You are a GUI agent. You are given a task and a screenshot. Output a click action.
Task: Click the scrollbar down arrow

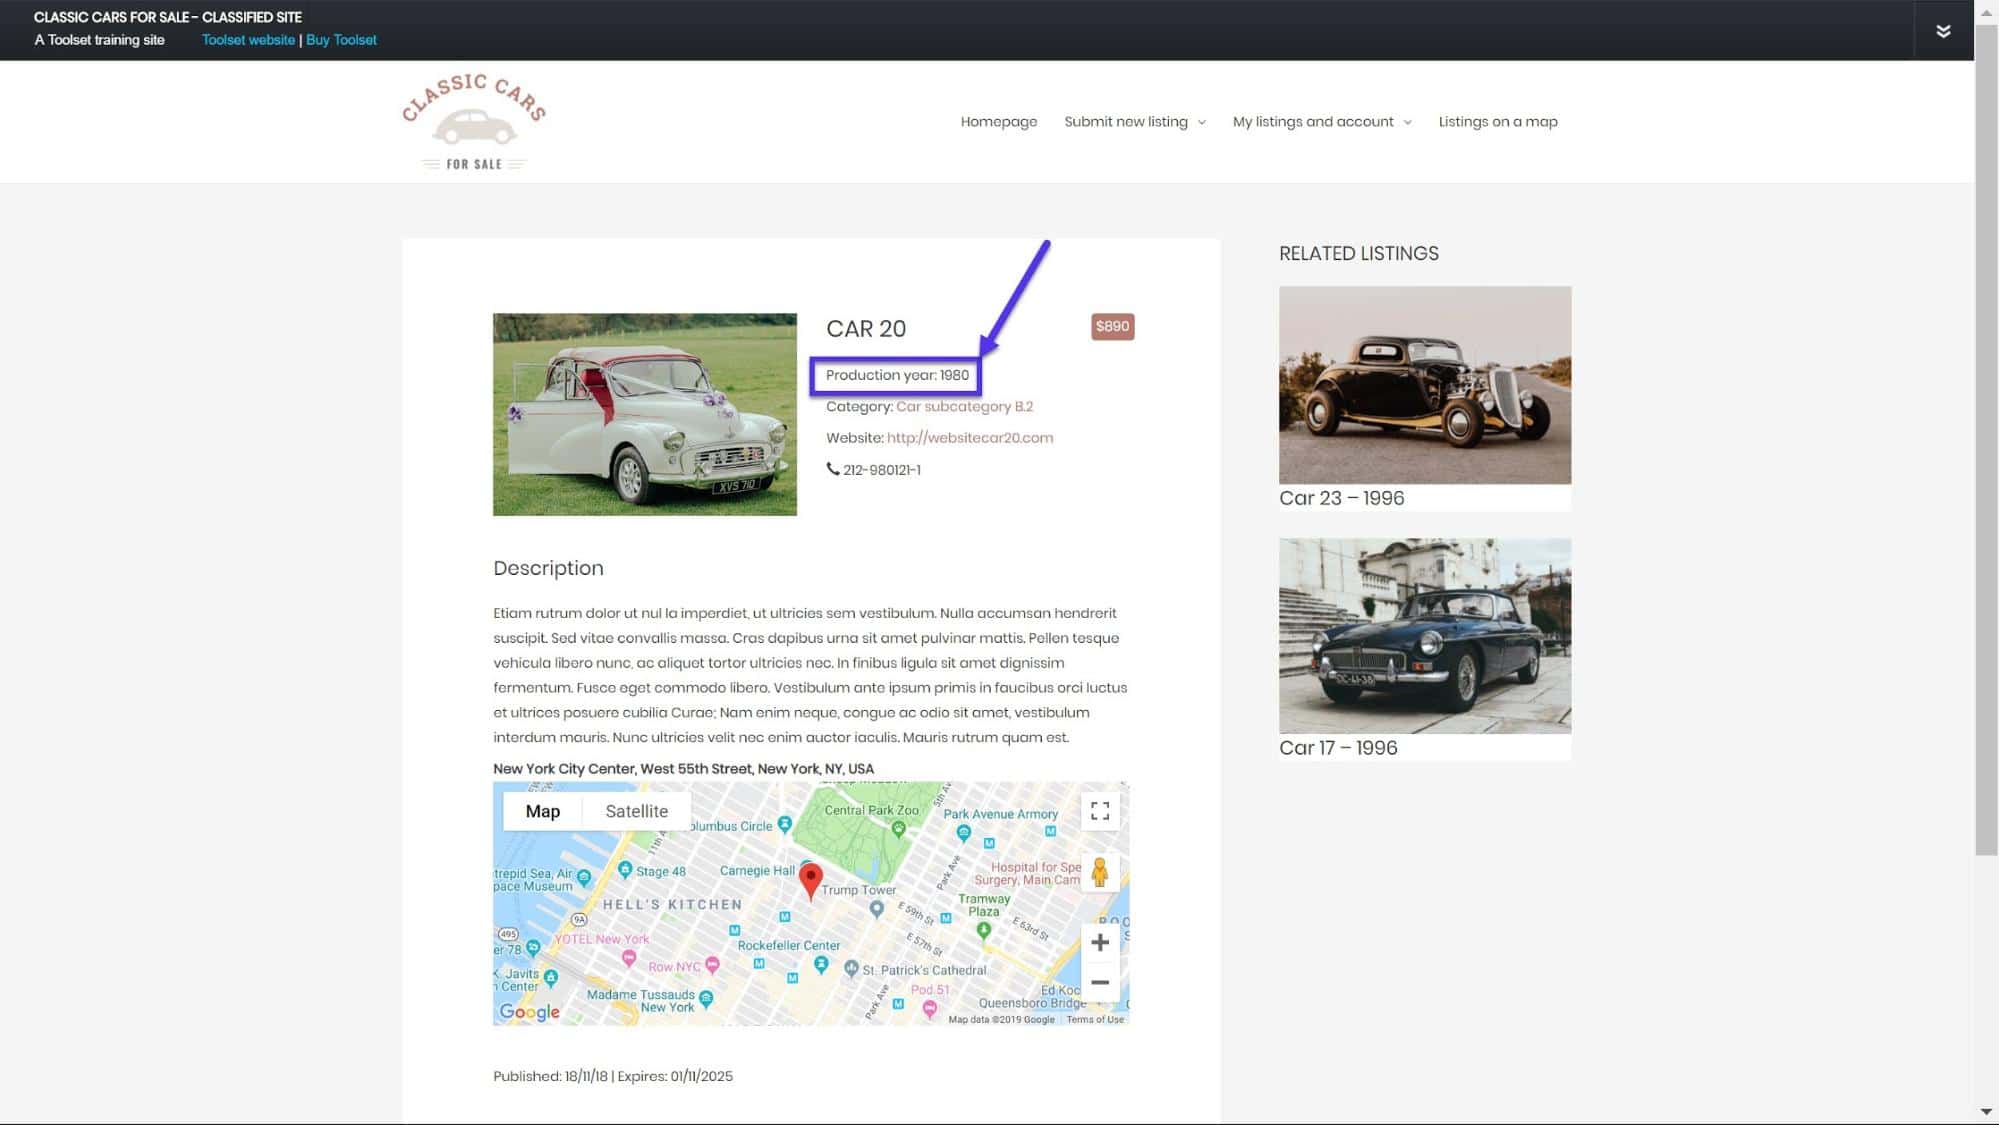point(1988,1112)
